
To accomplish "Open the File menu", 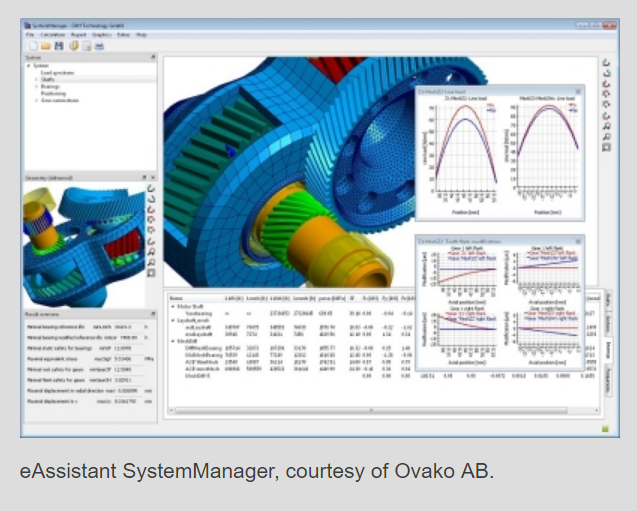I will [30, 34].
